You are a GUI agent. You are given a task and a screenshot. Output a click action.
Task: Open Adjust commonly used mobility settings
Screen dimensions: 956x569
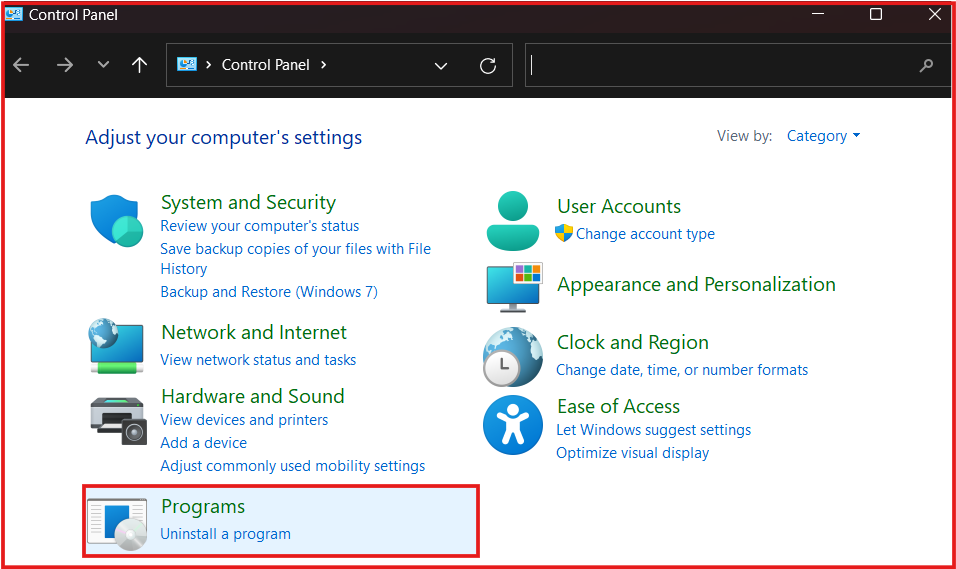(x=293, y=466)
